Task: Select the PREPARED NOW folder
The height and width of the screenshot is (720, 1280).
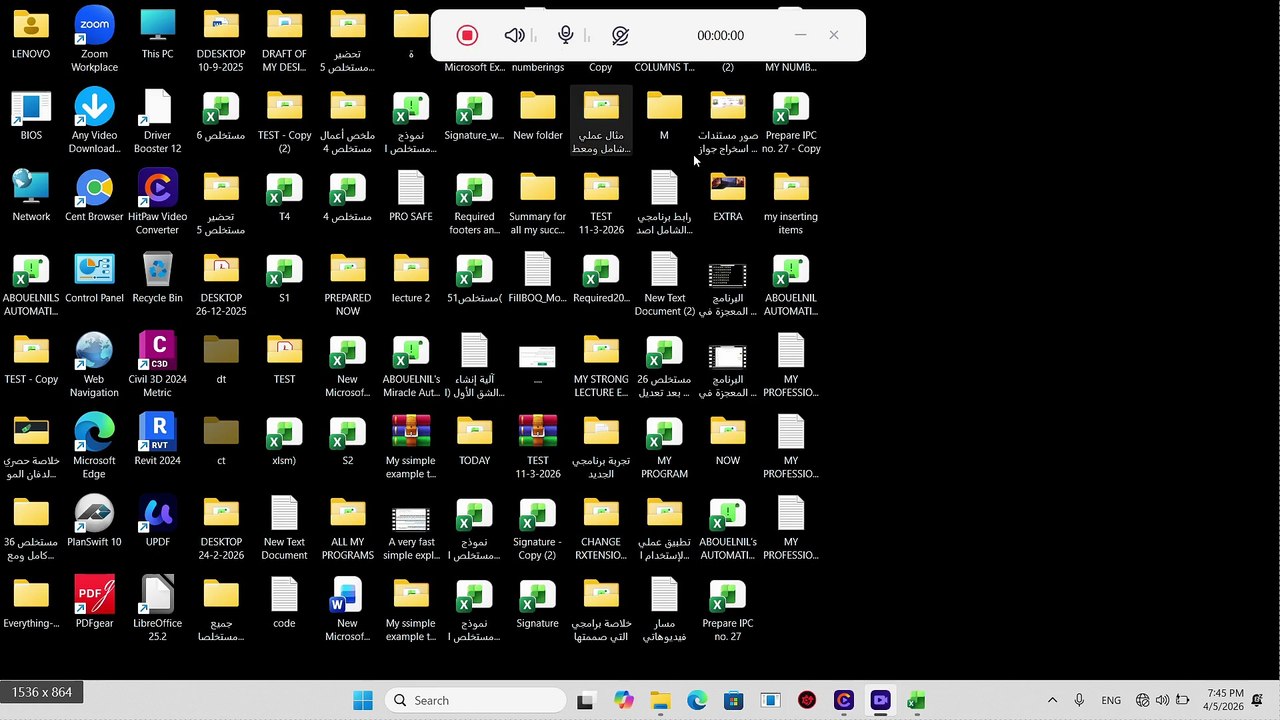Action: 348,284
